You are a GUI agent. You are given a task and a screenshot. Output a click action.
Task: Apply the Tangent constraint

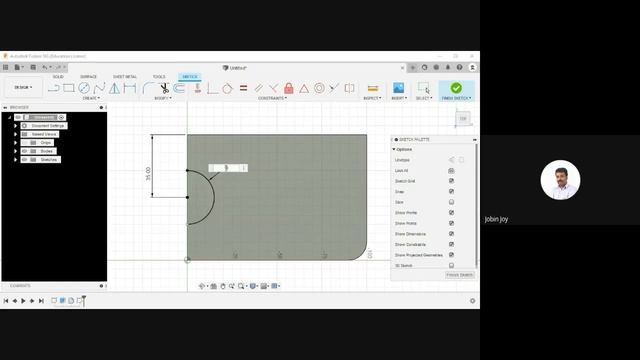click(227, 88)
